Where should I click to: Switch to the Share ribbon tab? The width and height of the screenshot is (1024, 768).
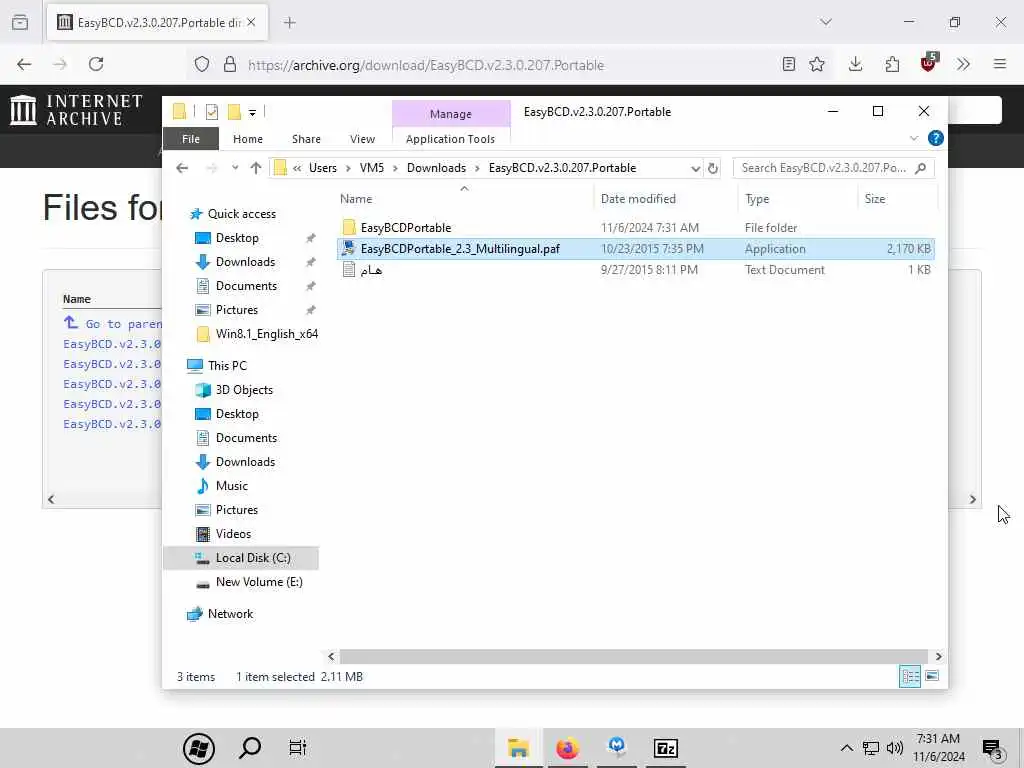[x=306, y=139]
